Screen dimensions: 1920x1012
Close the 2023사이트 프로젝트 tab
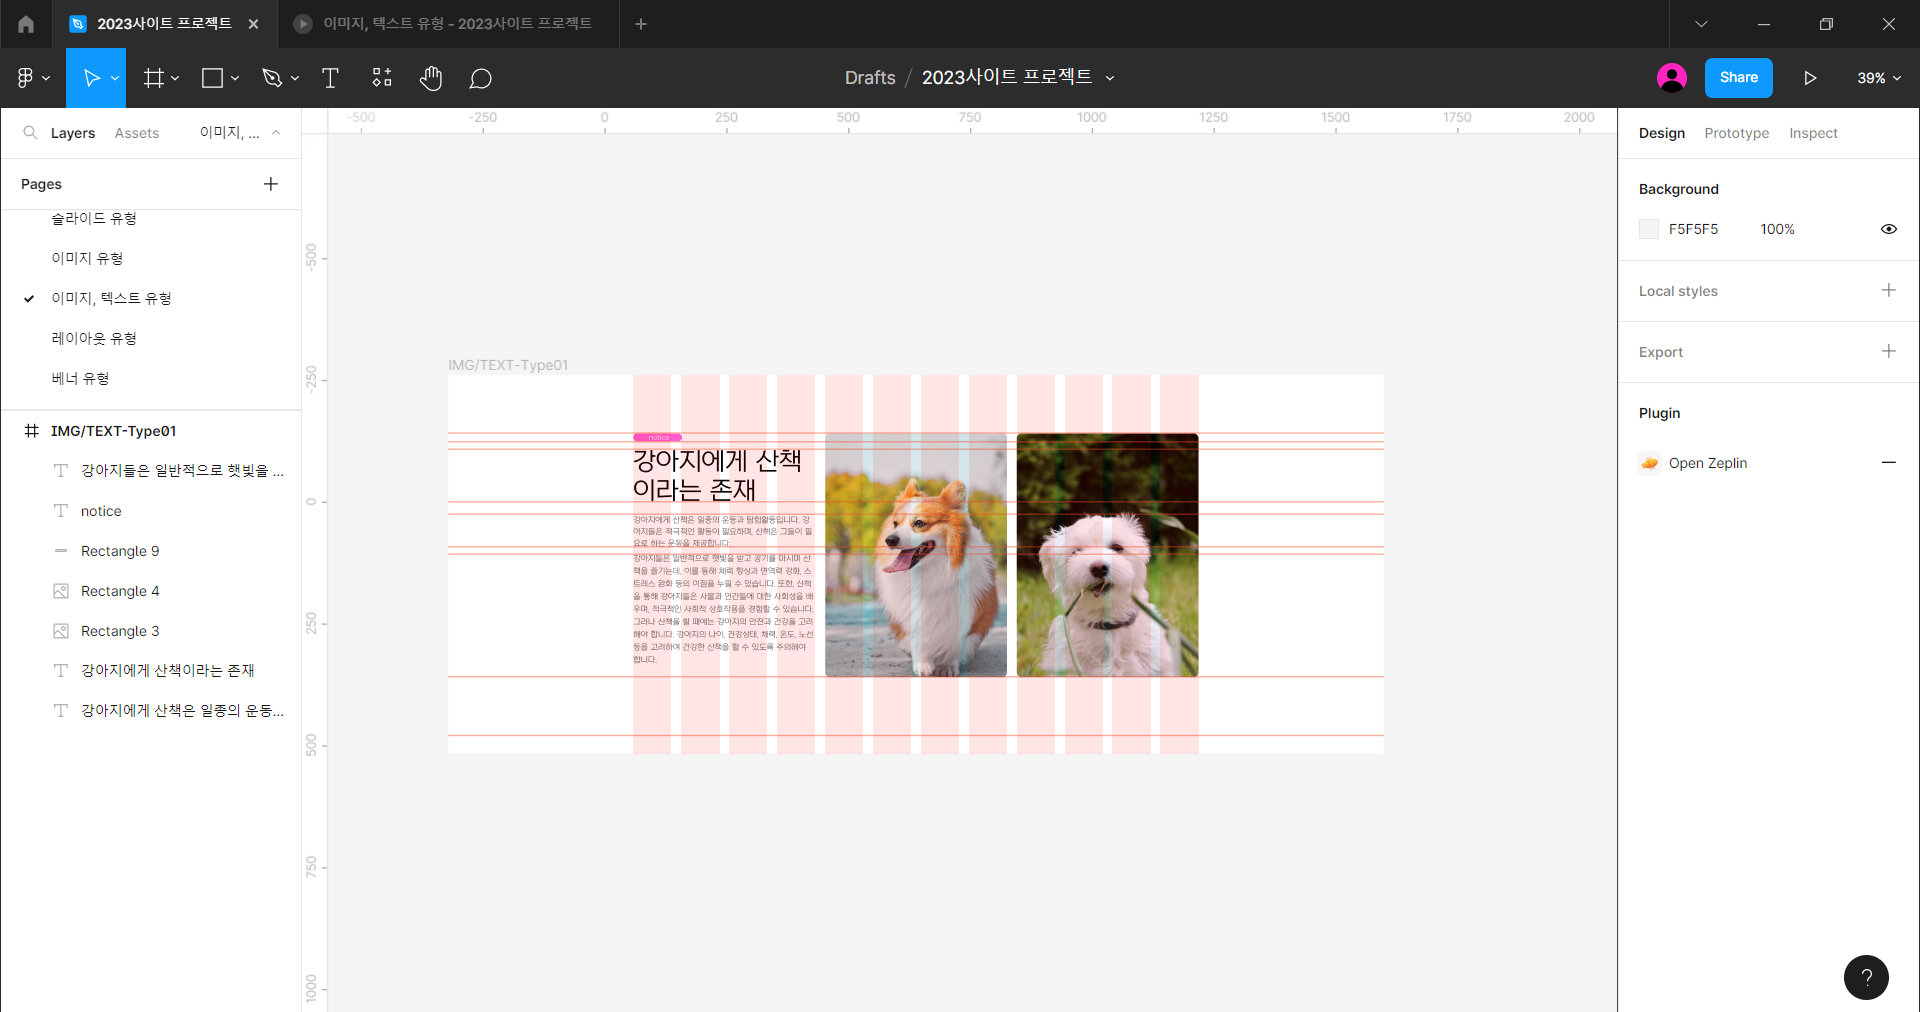click(x=254, y=24)
